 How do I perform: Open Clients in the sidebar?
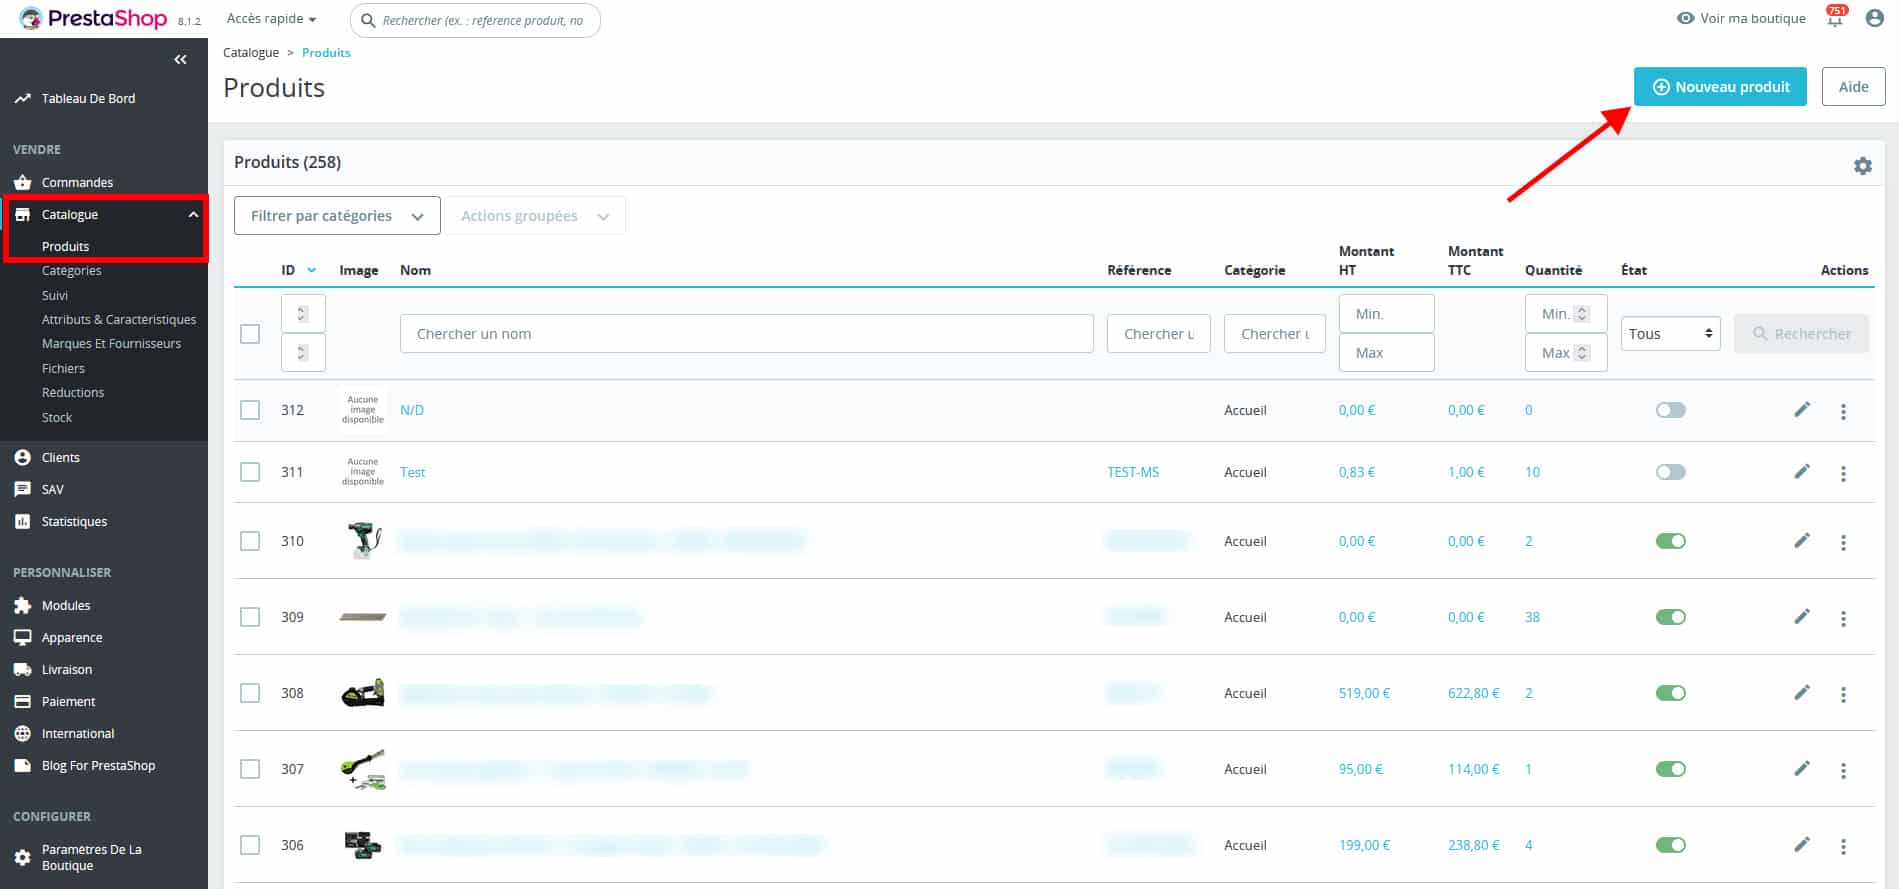click(60, 457)
